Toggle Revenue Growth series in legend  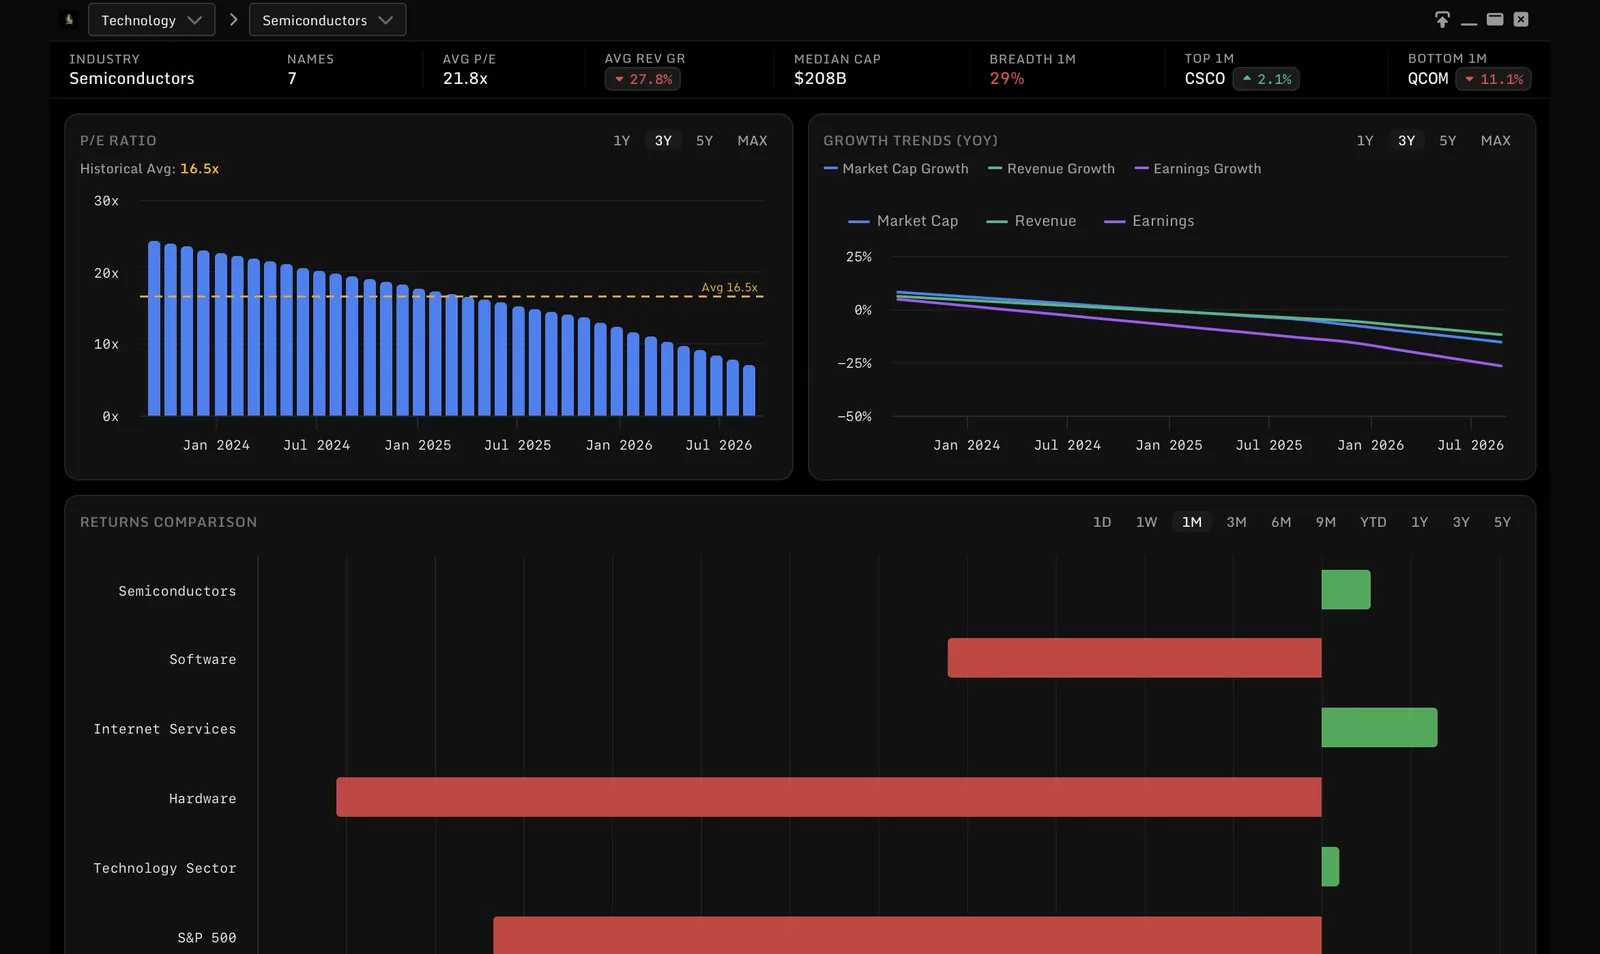pyautogui.click(x=1051, y=169)
